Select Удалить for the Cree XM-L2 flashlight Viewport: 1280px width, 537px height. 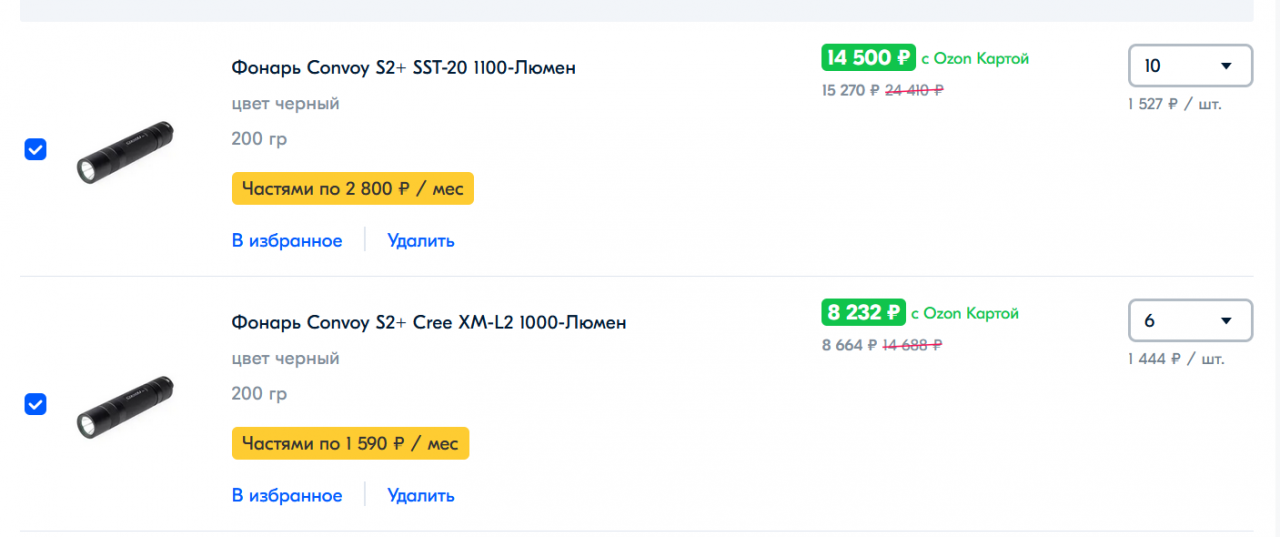[x=421, y=496]
